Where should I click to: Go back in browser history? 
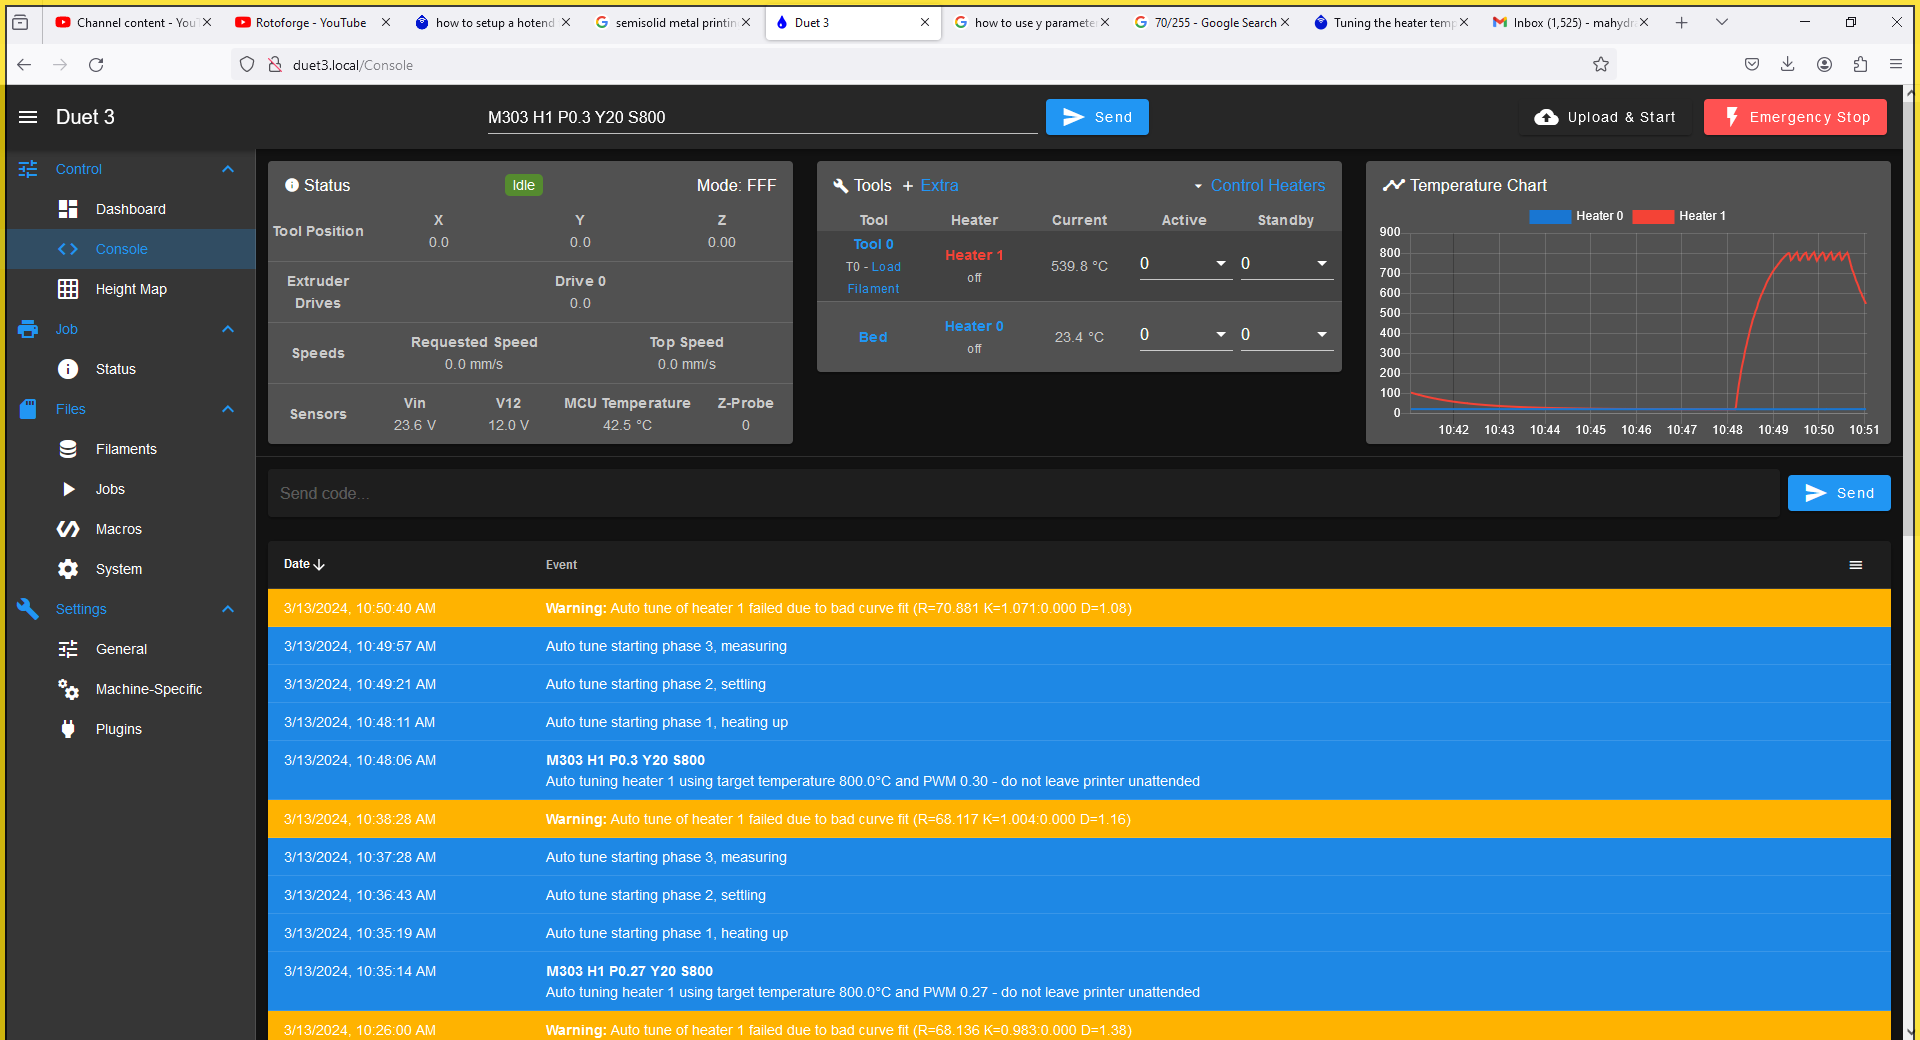tap(24, 65)
